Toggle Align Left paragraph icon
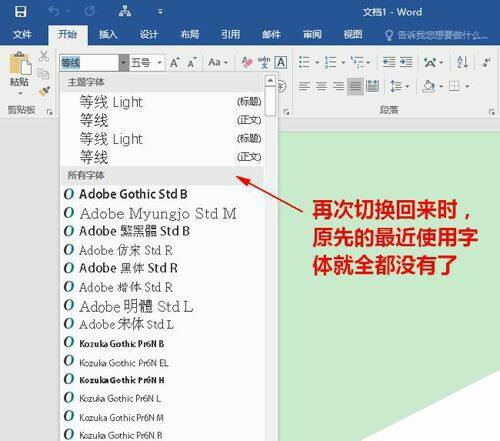The image size is (500, 441). click(x=304, y=86)
